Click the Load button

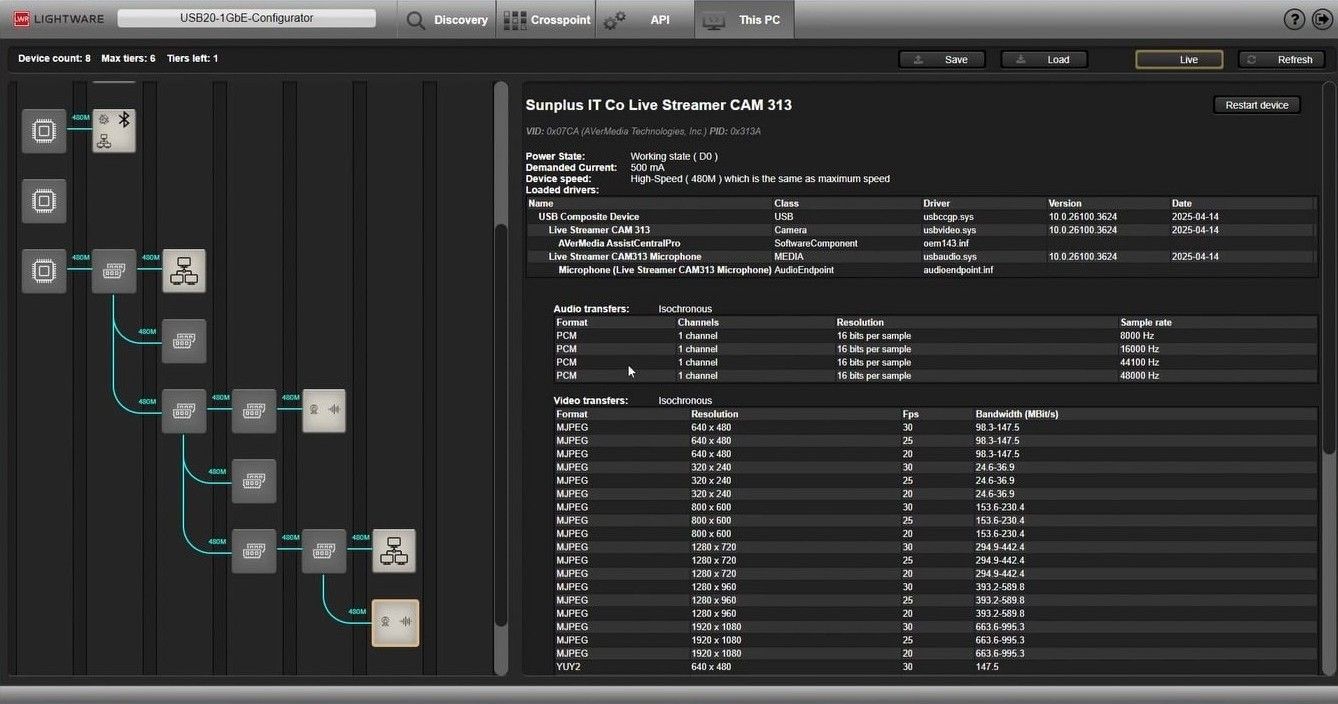point(1046,59)
